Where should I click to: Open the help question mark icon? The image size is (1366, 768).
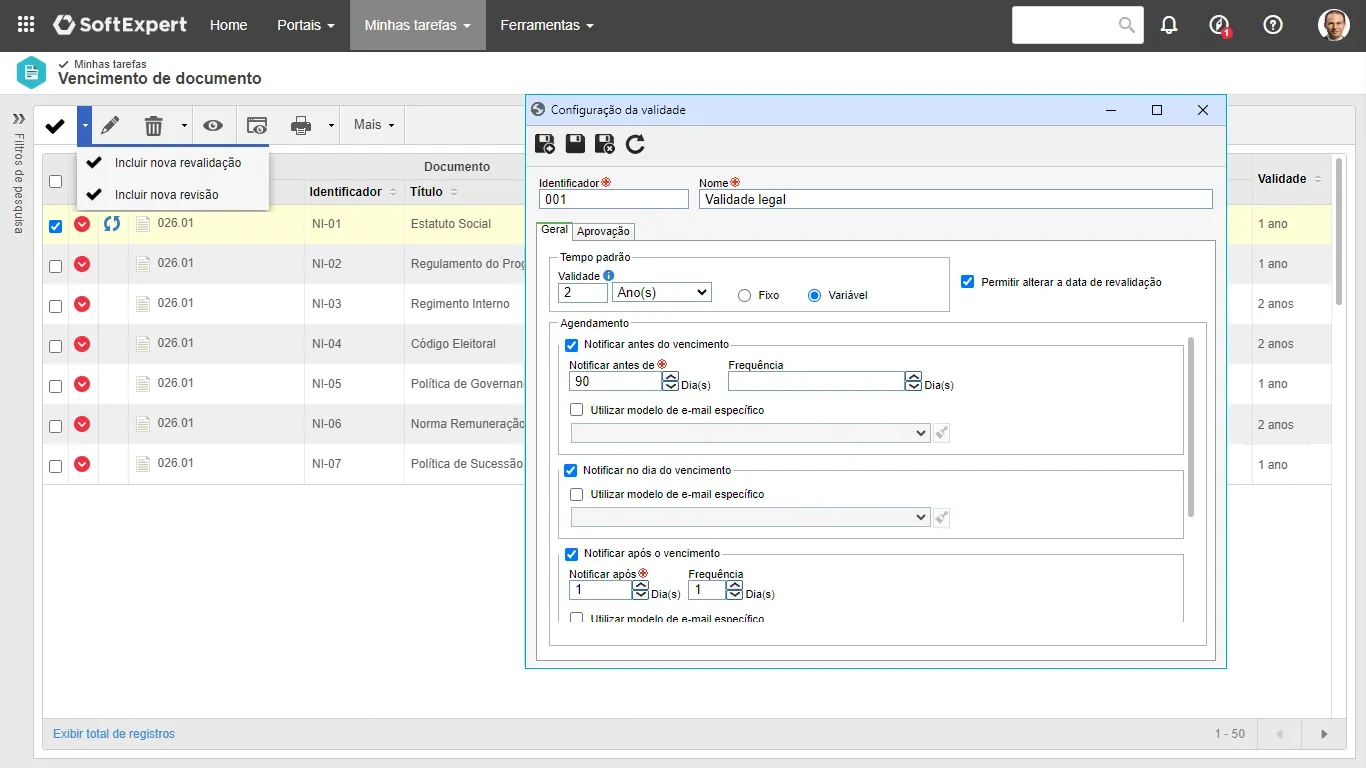coord(1273,25)
